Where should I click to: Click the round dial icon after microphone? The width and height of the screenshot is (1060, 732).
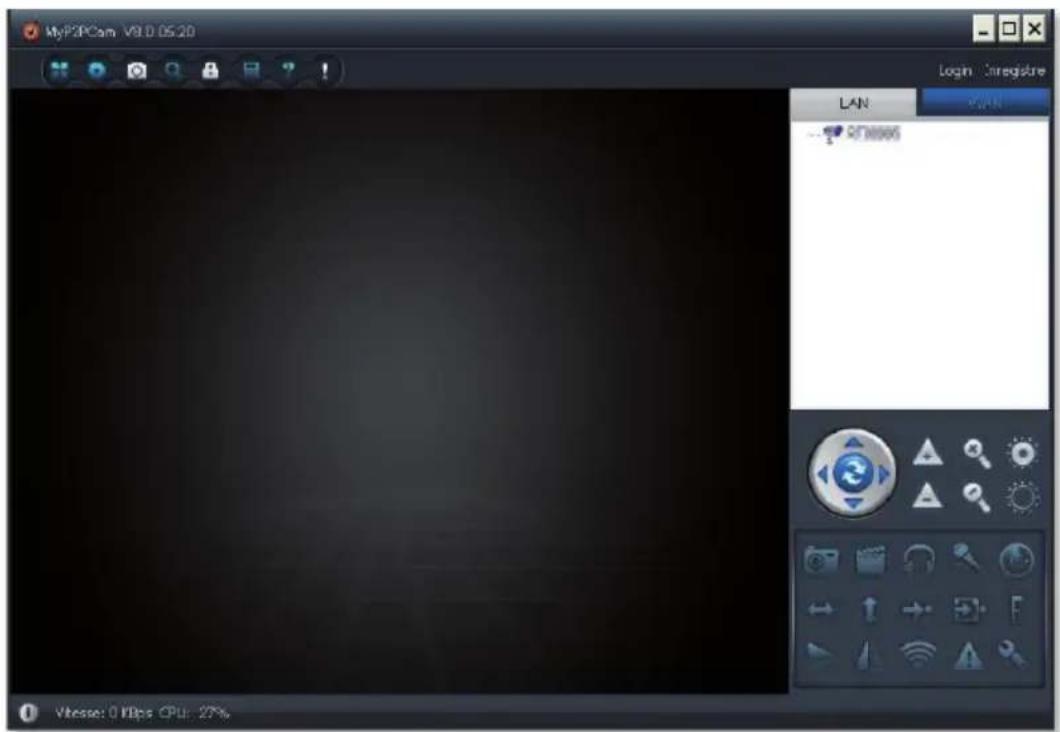[x=1016, y=560]
